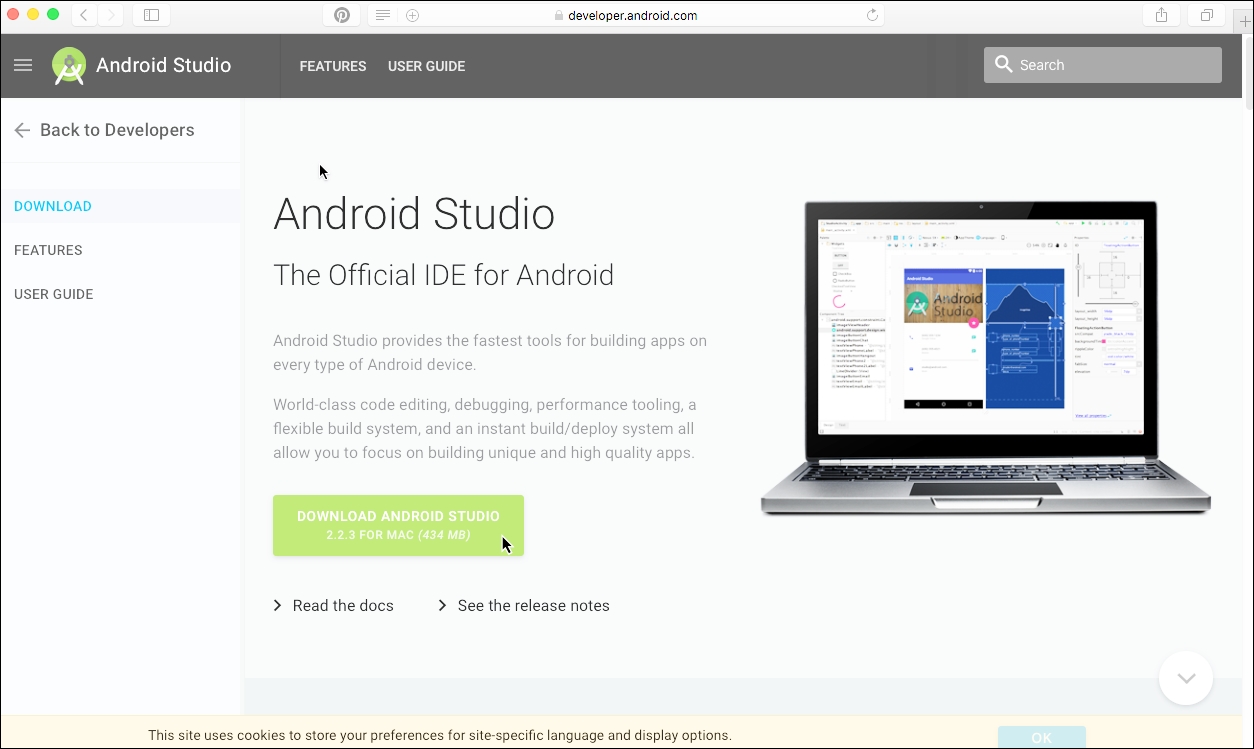Open FEATURES in the top header bar
This screenshot has width=1254, height=749.
pos(333,66)
